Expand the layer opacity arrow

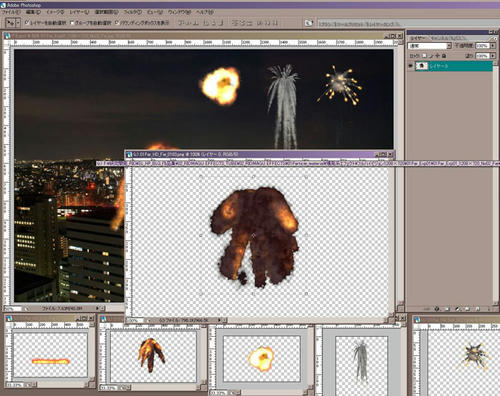click(493, 46)
